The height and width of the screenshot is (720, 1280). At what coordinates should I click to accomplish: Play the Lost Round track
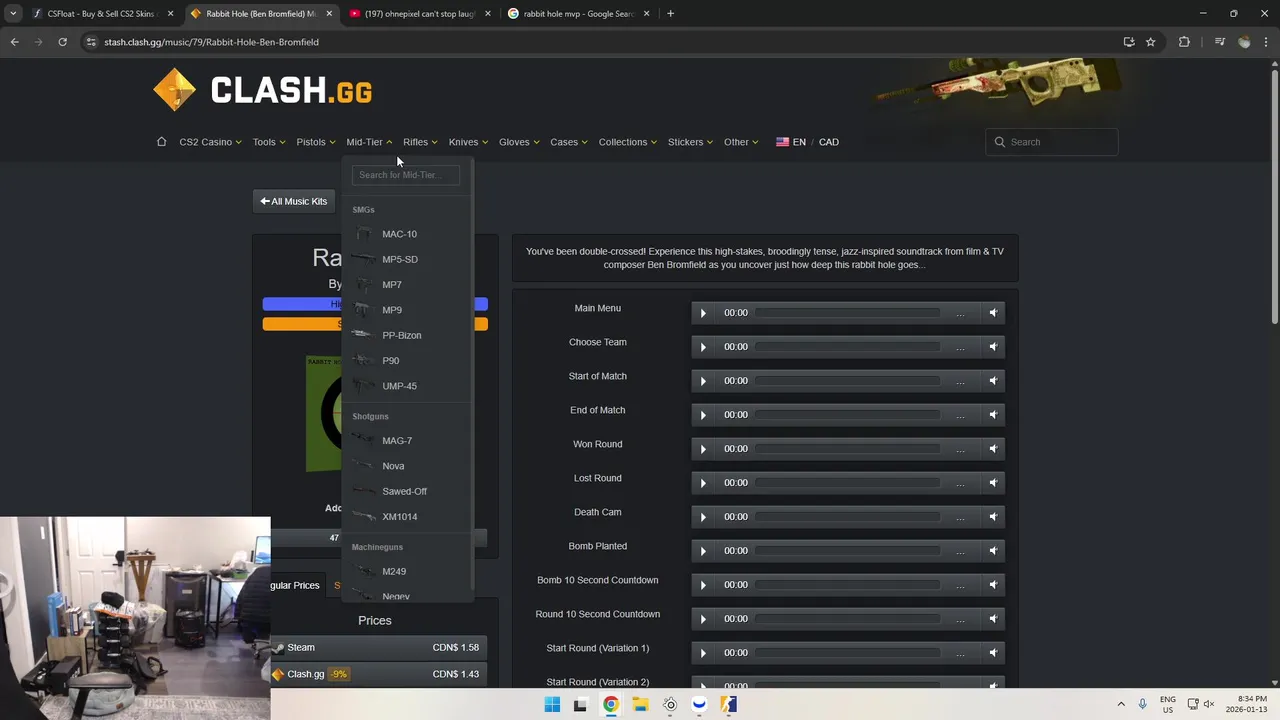click(x=703, y=483)
